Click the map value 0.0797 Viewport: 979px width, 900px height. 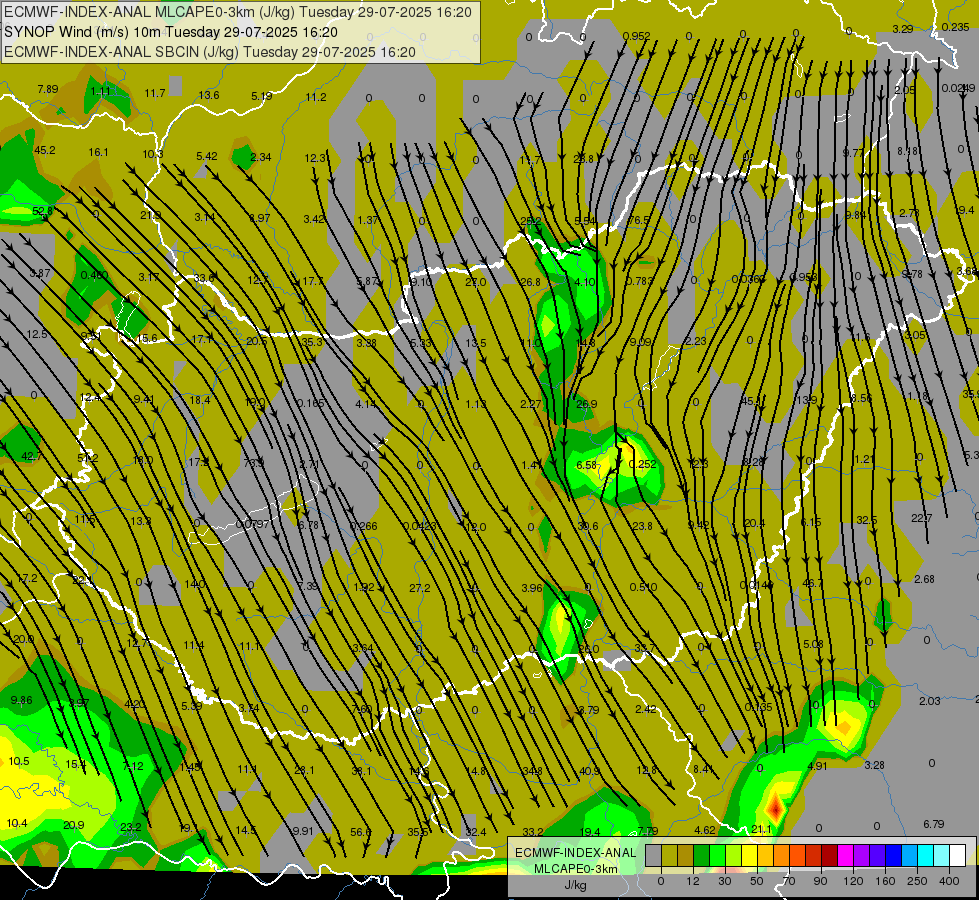point(253,524)
